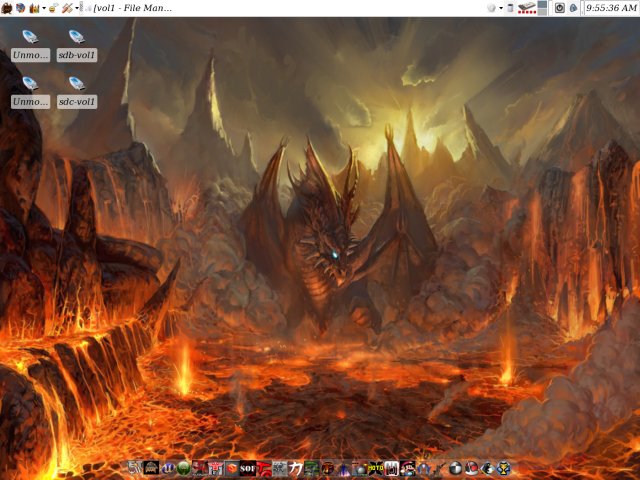Open the sdb-vol1 drive desktop icon
This screenshot has width=640, height=480.
[x=77, y=39]
